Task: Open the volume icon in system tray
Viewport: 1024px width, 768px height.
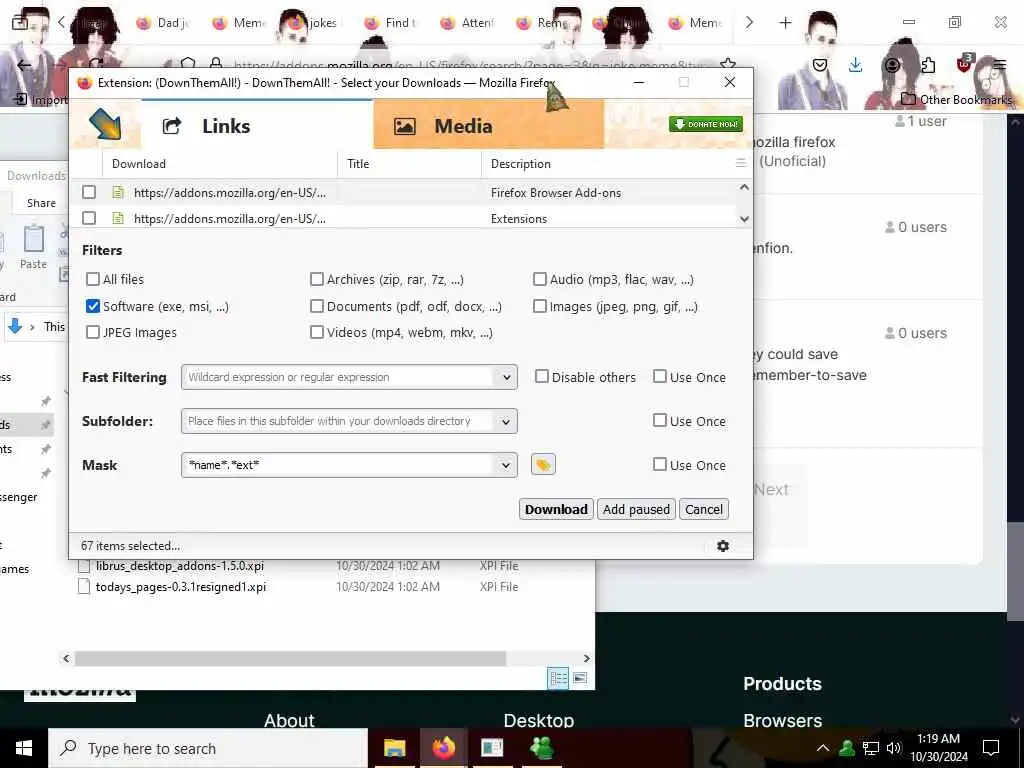Action: [x=893, y=748]
